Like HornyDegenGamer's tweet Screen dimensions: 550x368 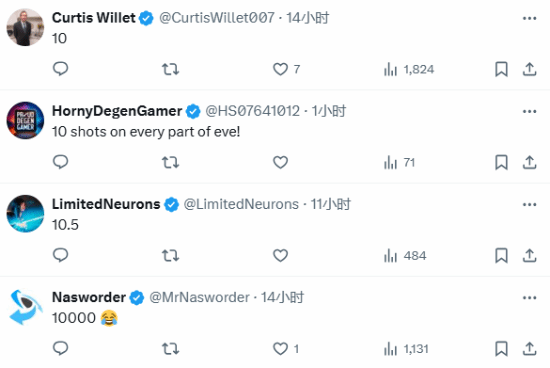(x=280, y=162)
